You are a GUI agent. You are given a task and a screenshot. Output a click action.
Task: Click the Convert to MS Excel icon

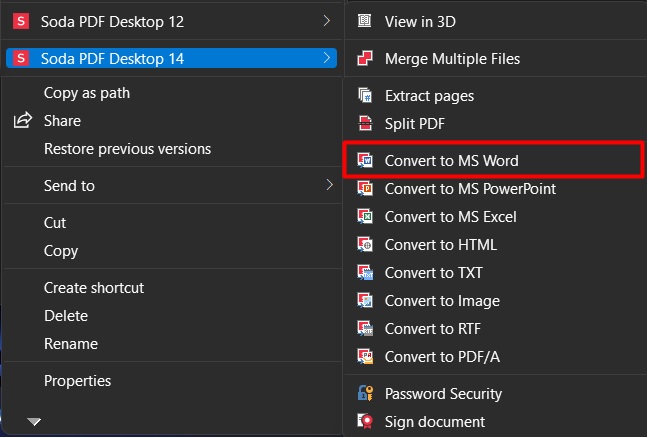point(365,217)
